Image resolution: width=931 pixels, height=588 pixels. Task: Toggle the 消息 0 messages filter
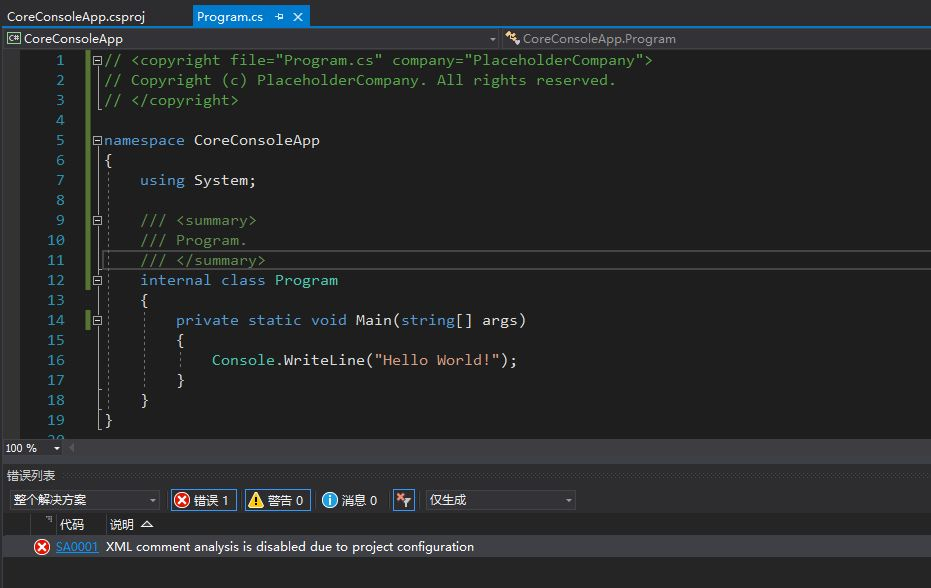point(350,500)
